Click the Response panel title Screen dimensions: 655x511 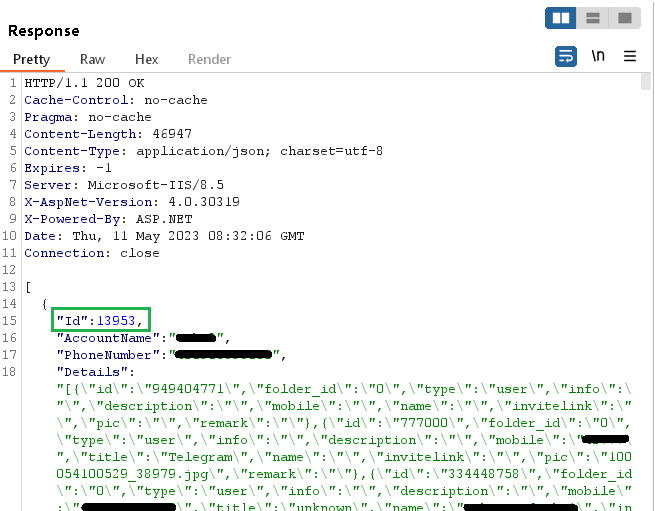(x=44, y=31)
